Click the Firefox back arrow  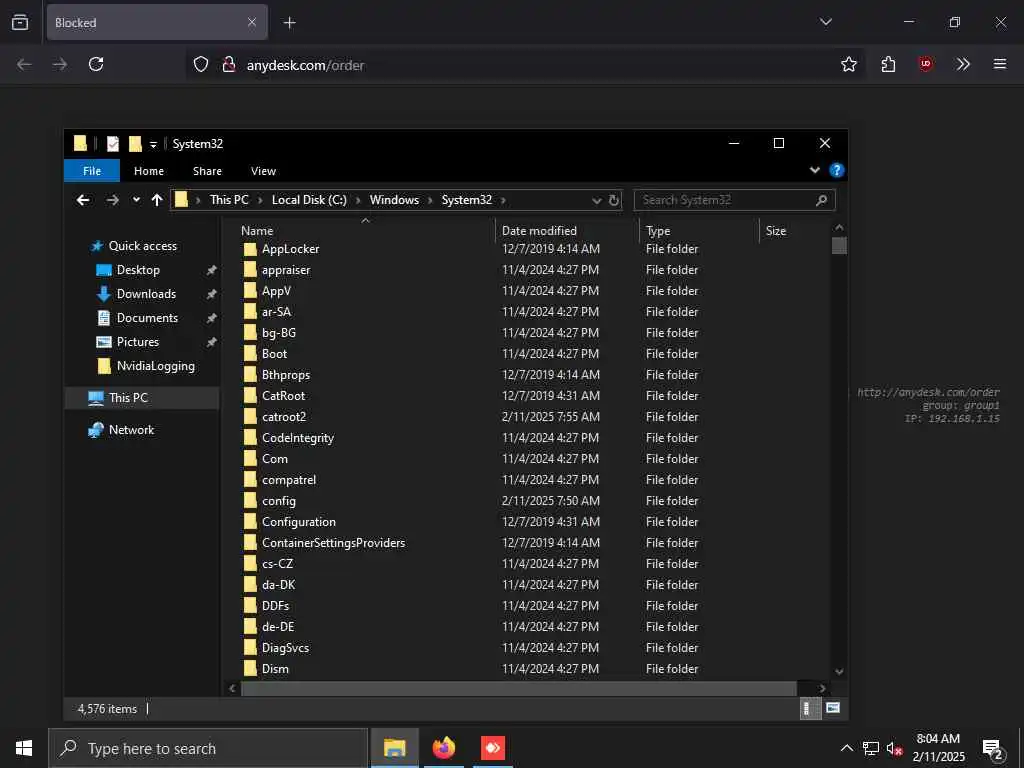coord(24,64)
